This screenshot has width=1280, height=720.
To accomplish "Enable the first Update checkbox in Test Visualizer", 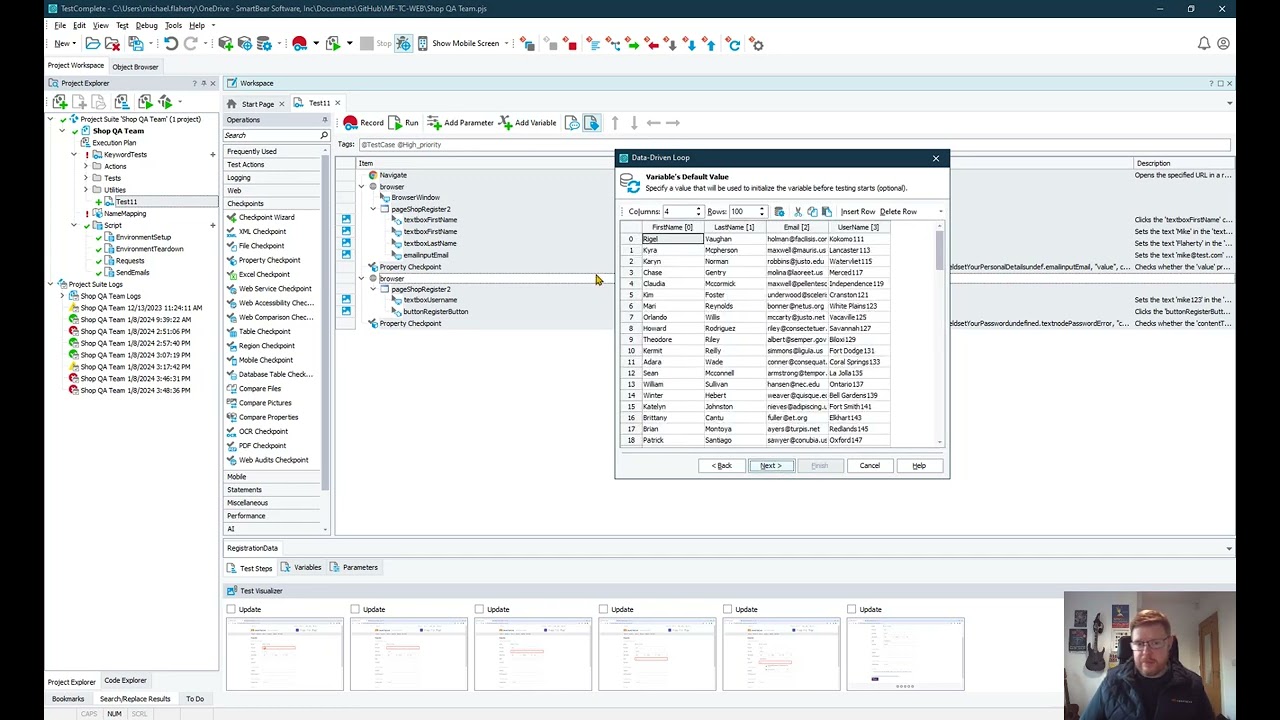I will [x=231, y=609].
